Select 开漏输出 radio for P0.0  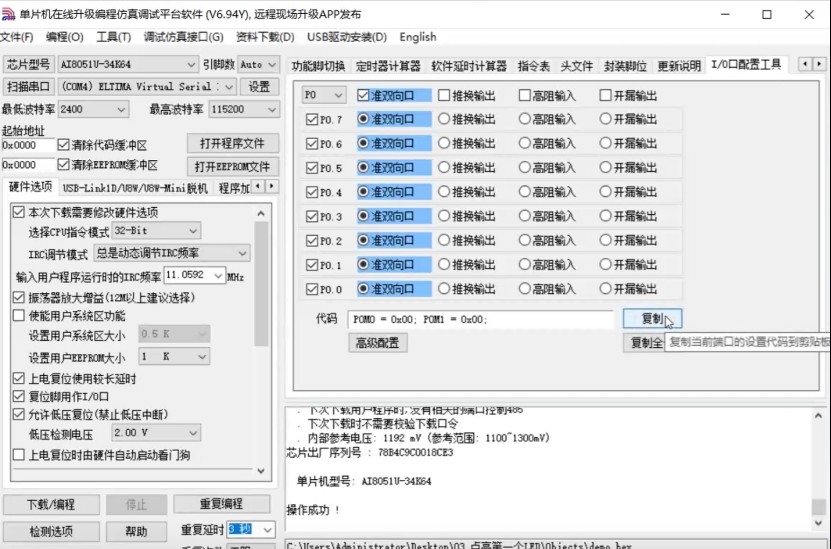[x=606, y=289]
